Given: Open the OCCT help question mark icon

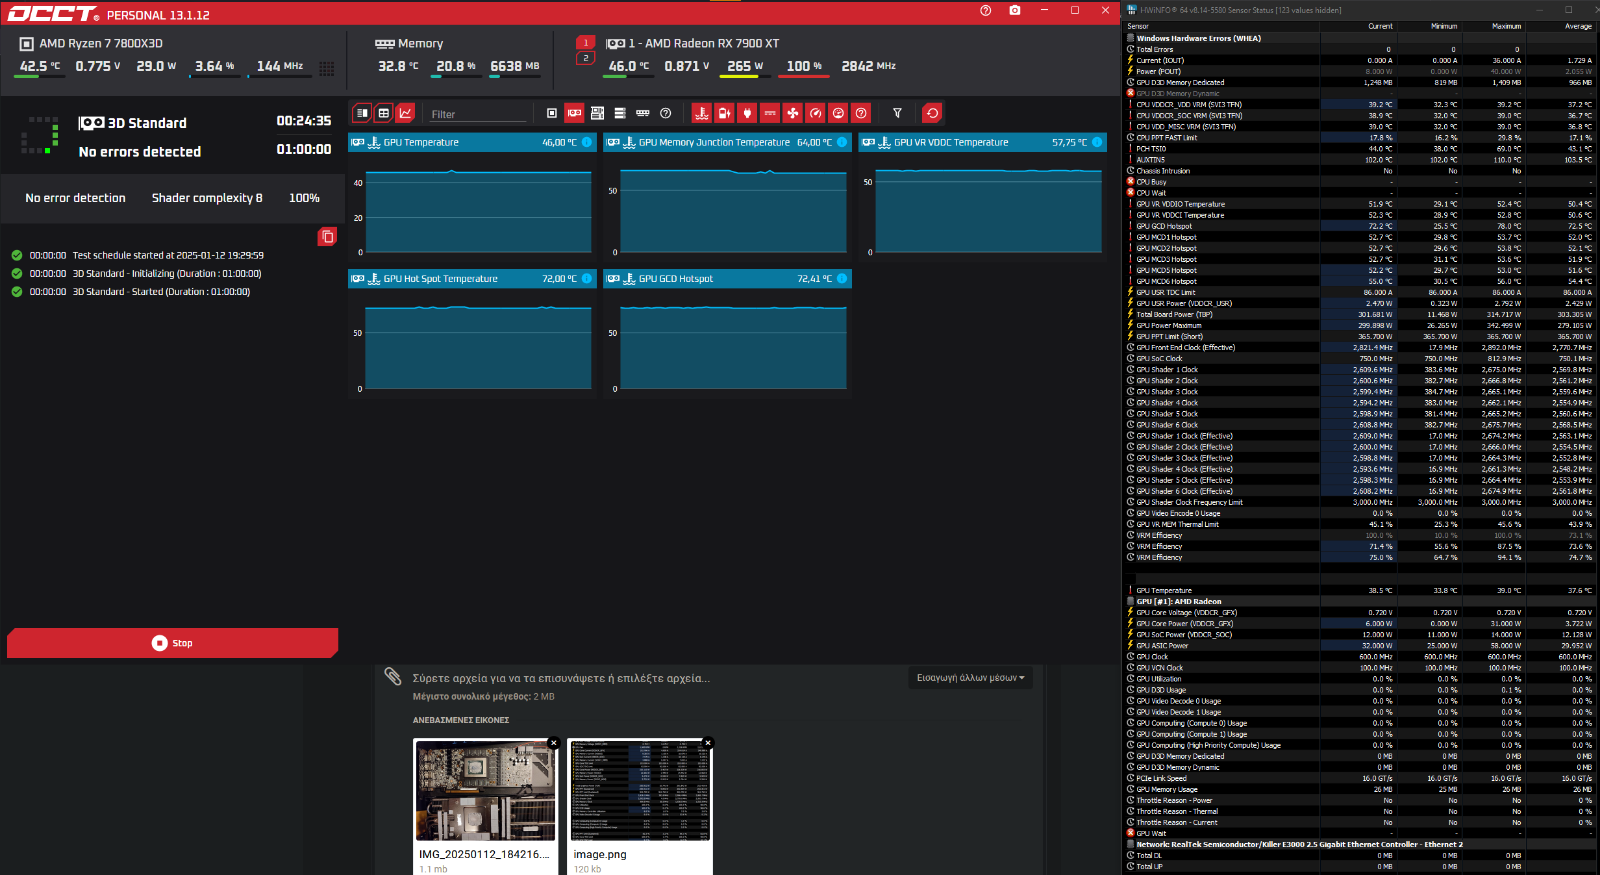Looking at the screenshot, I should tap(985, 10).
